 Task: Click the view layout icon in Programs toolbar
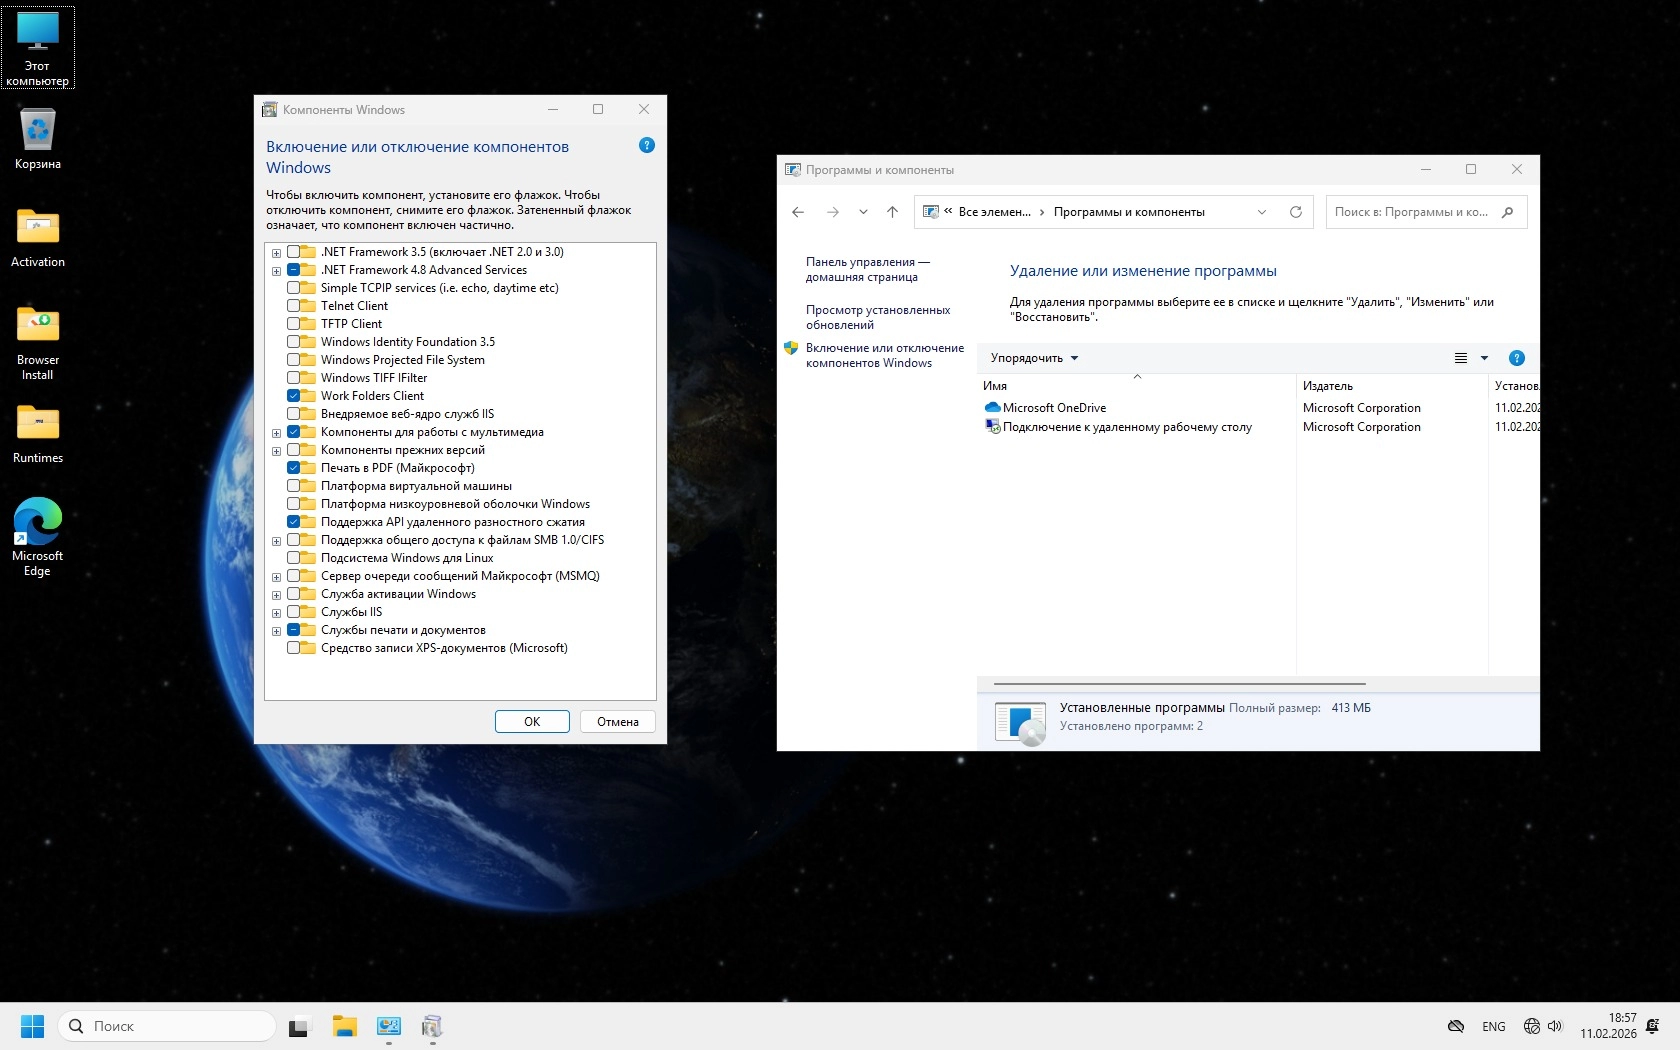click(x=1460, y=358)
